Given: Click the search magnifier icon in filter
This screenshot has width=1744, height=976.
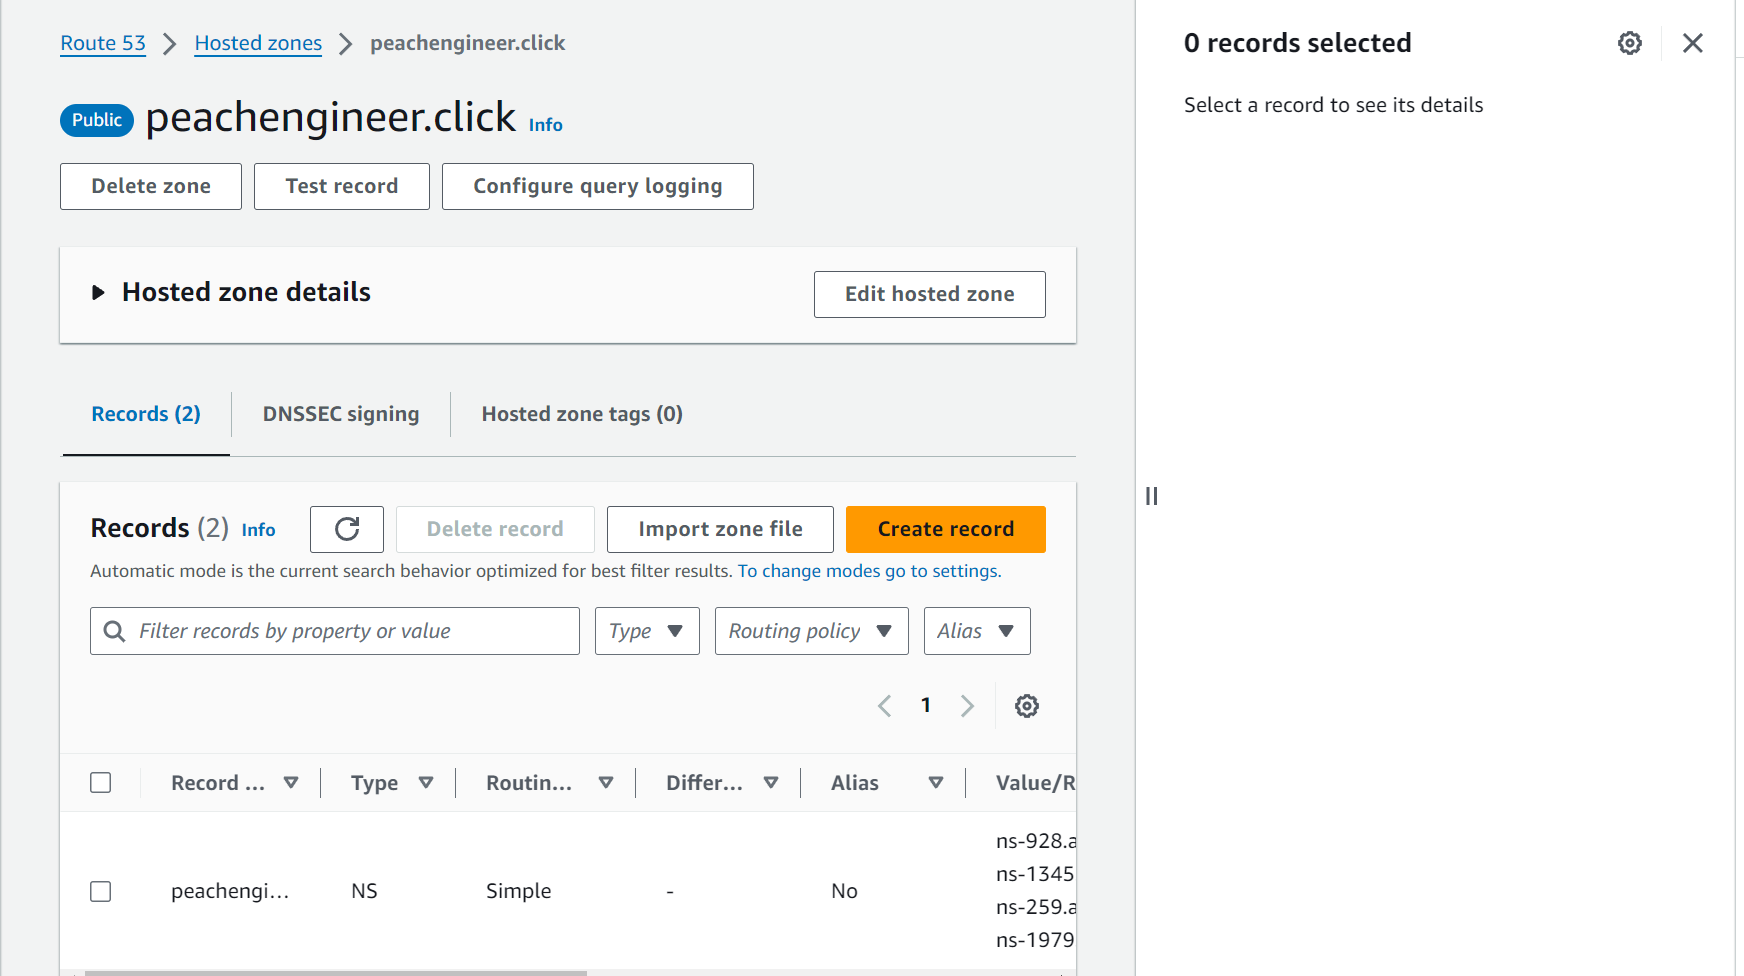Looking at the screenshot, I should pos(115,631).
